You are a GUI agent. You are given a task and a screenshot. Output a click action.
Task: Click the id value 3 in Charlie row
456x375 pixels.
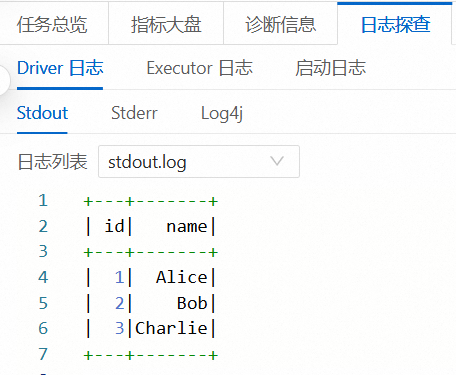(119, 328)
